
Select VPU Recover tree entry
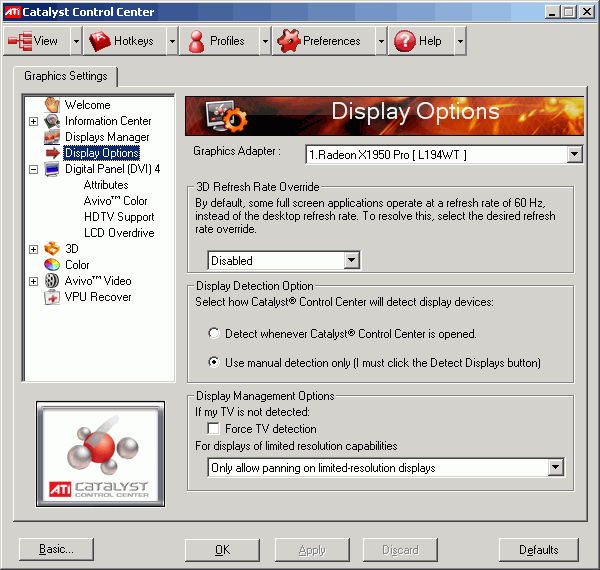(x=98, y=297)
